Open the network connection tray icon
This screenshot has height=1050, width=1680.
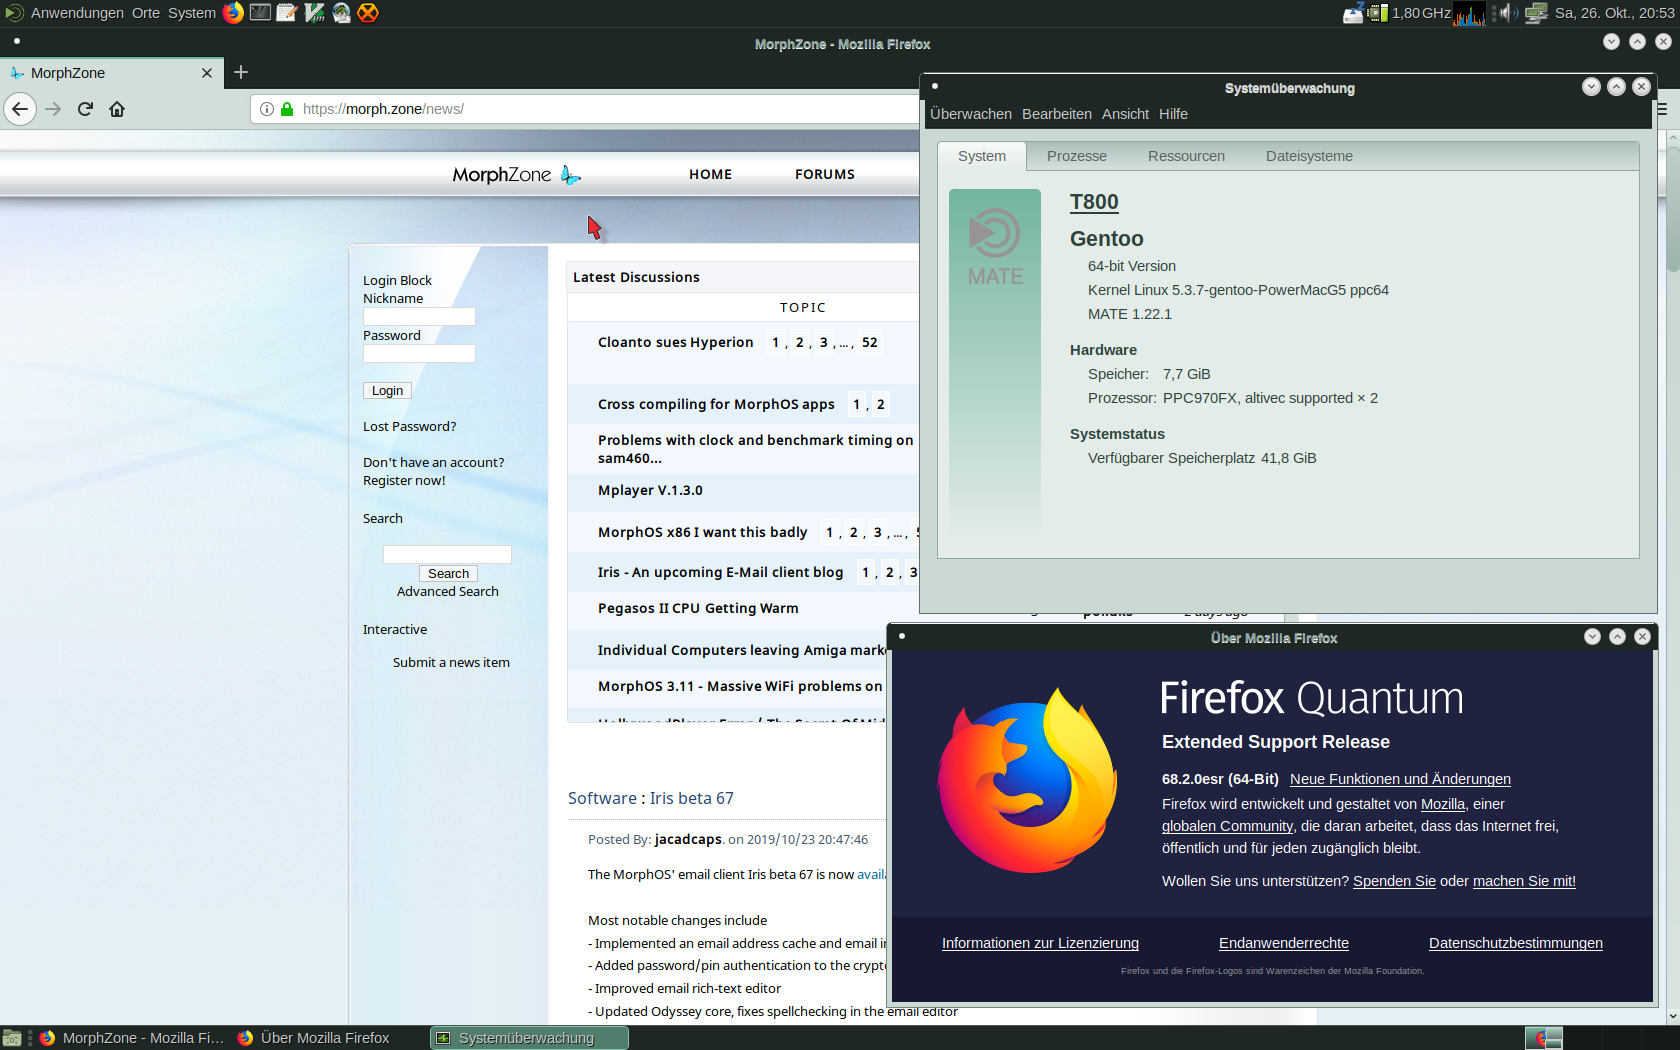[1536, 13]
